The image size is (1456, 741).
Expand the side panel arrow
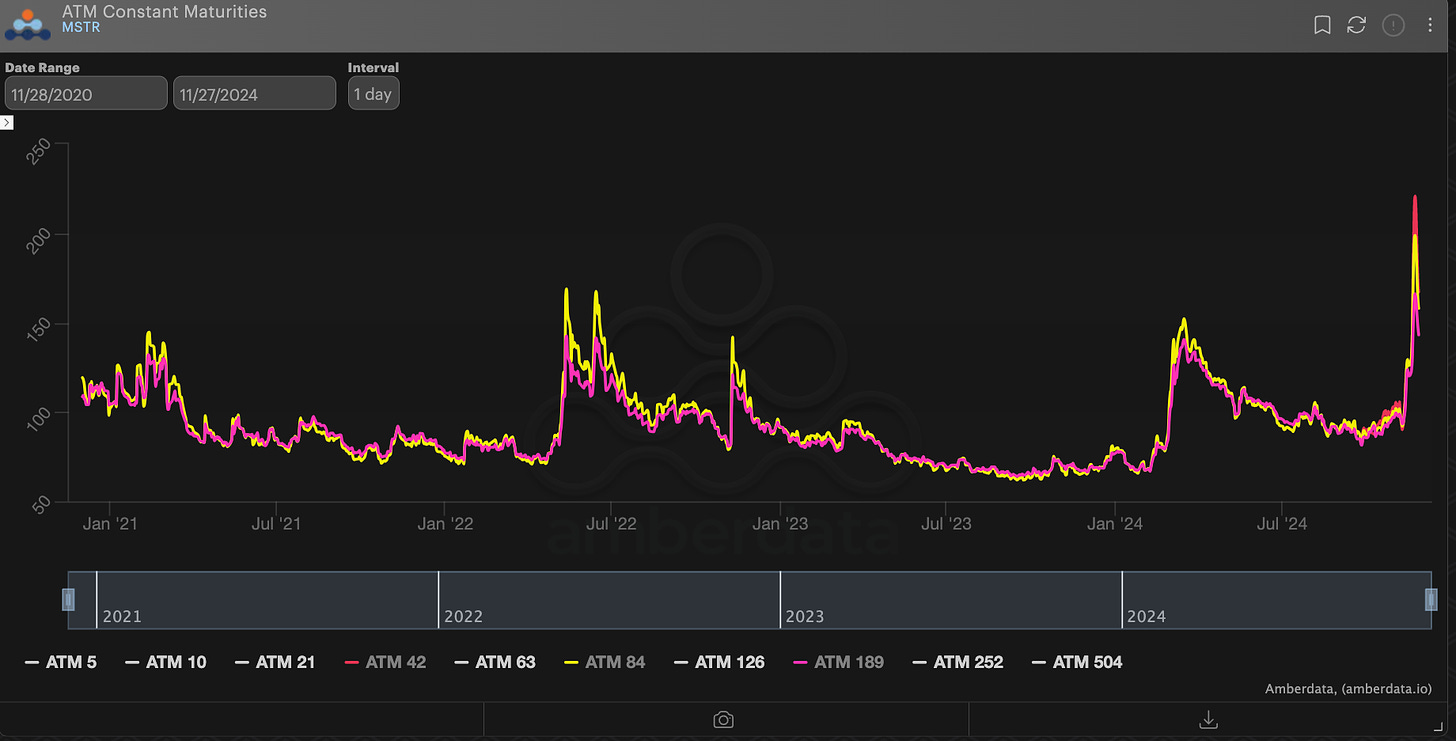coord(6,122)
